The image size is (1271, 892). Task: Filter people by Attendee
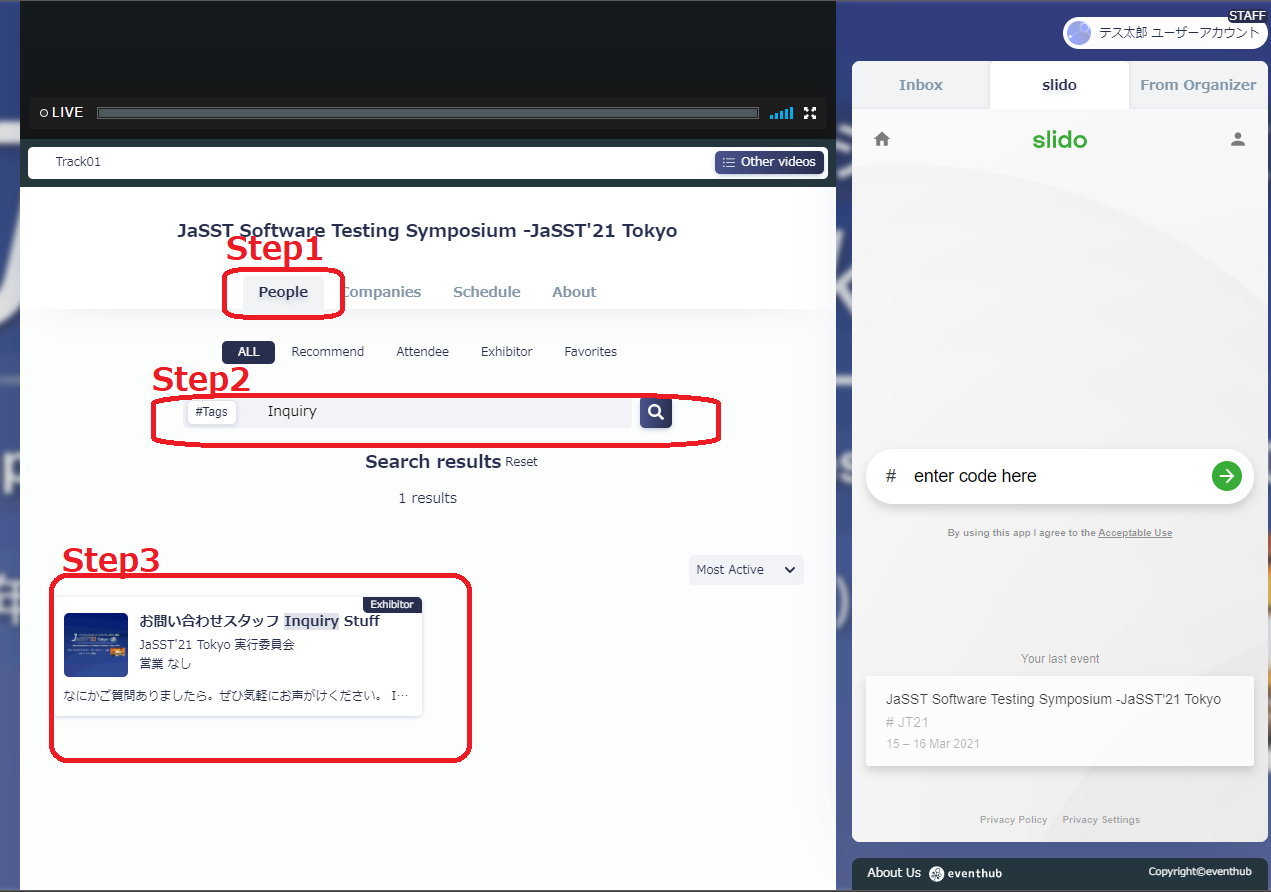point(422,352)
